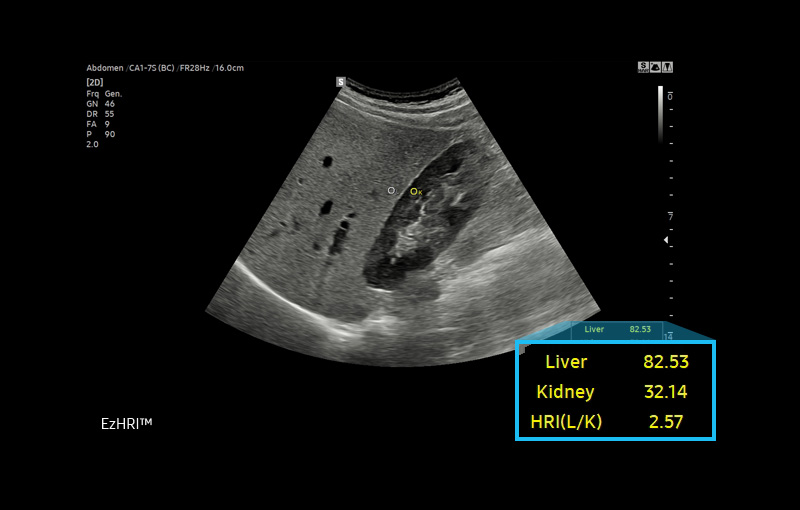The width and height of the screenshot is (800, 510).
Task: Click the S probe orientation marker
Action: [x=341, y=82]
